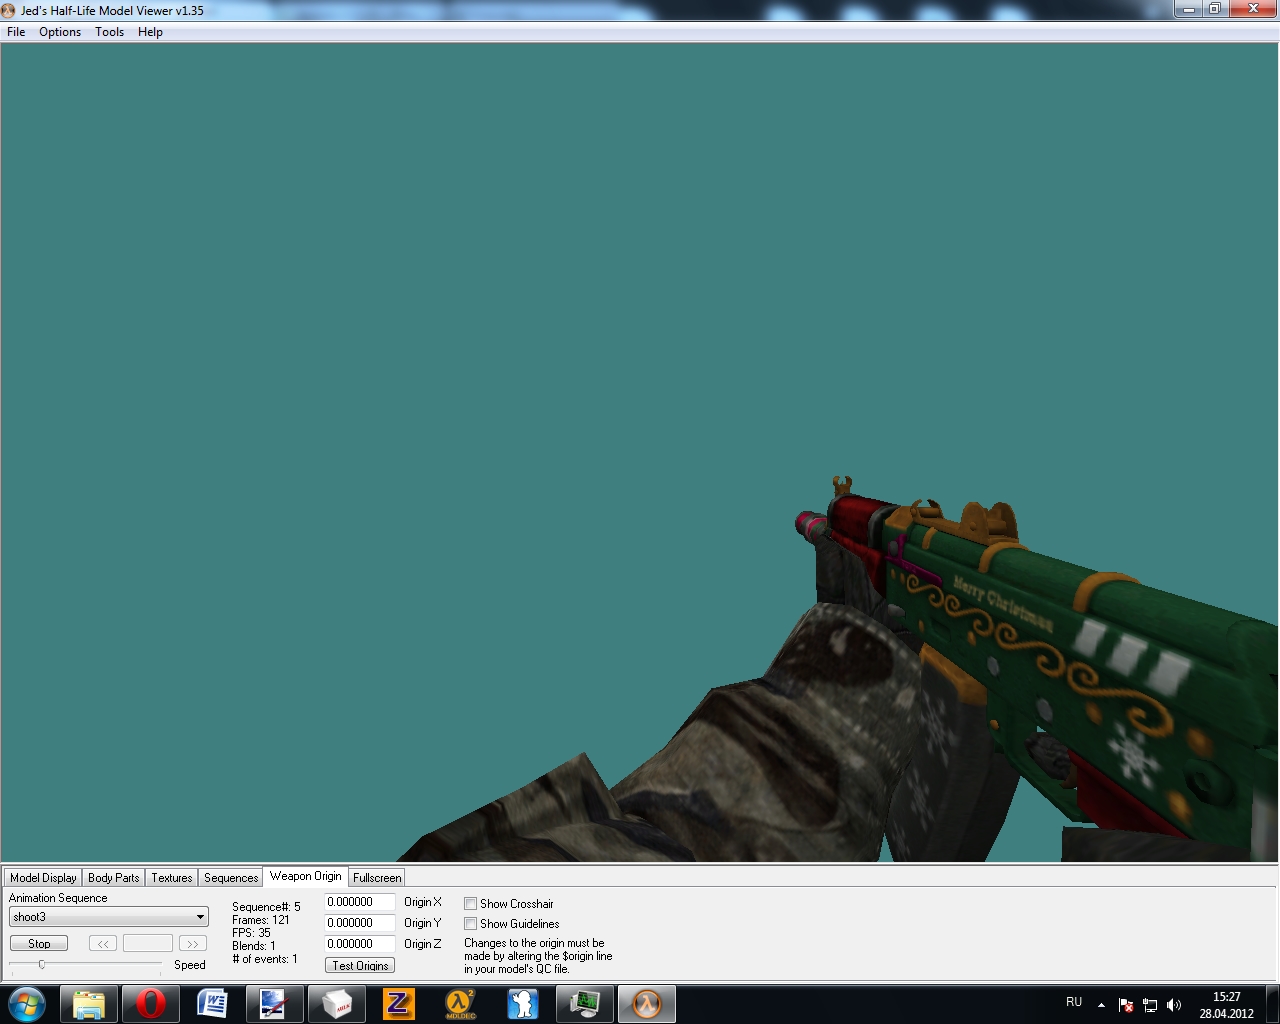Click the 'Frames: 121' info text
Screen dimensions: 1280x1024
261,920
